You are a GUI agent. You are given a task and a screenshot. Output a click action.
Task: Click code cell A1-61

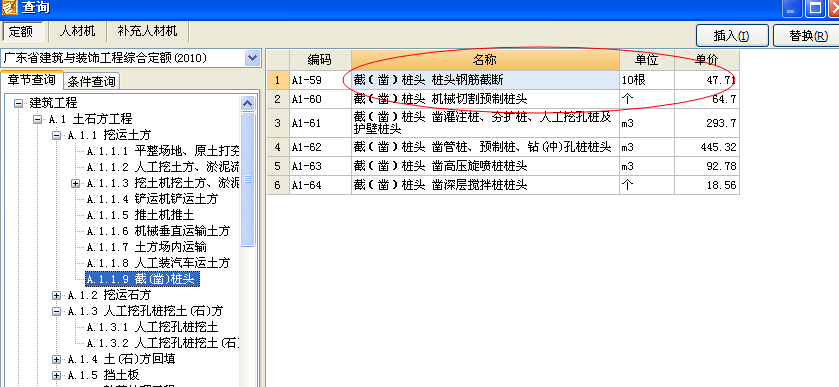click(320, 123)
